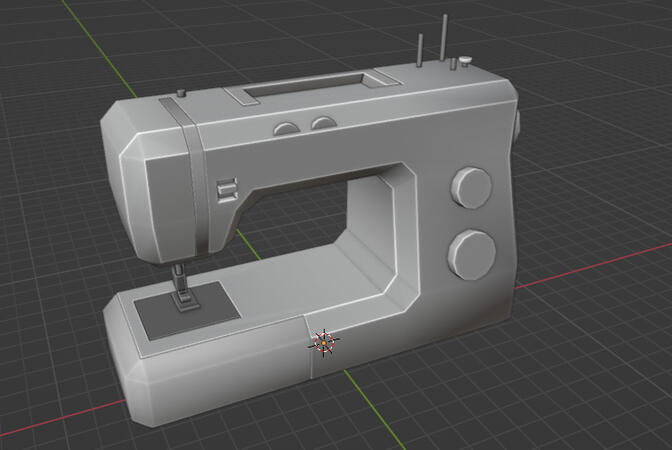
Task: Select the dark needle plate on the base
Action: click(x=187, y=311)
